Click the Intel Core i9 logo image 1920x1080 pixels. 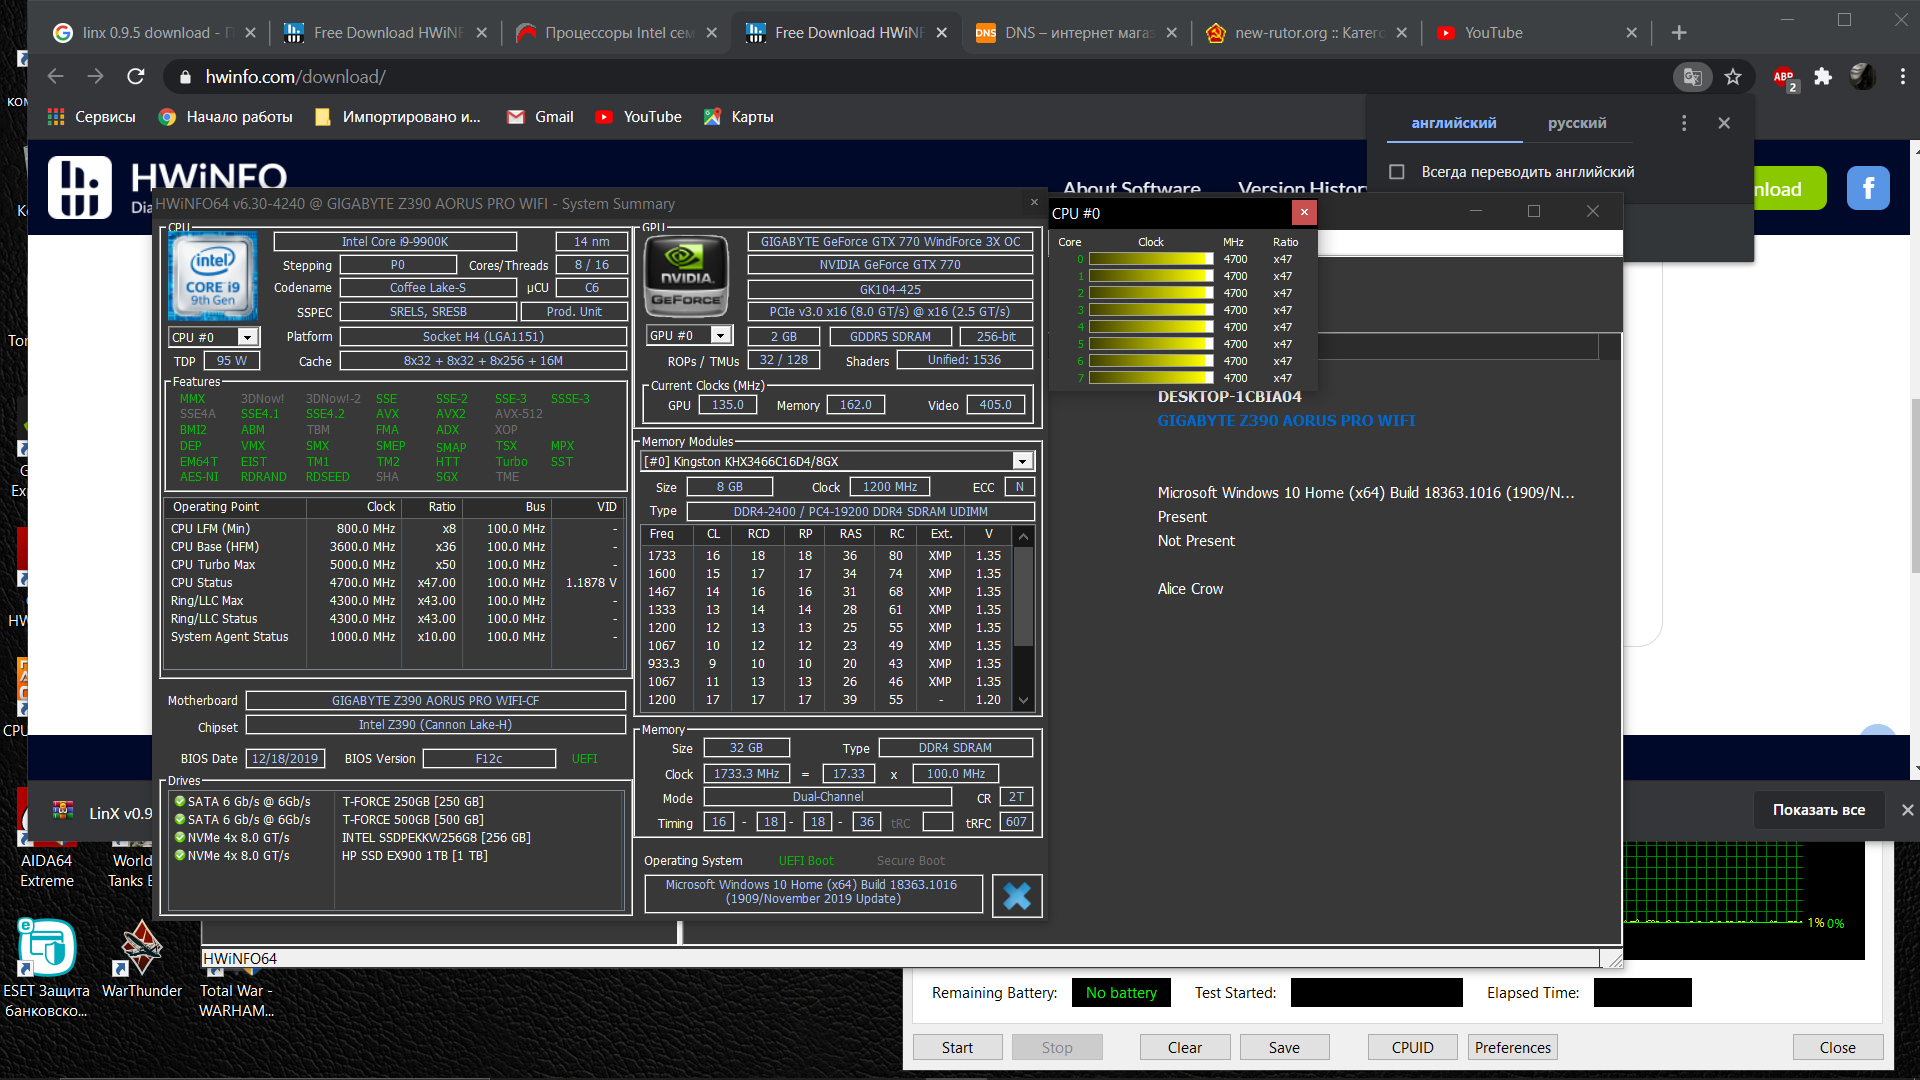coord(213,277)
